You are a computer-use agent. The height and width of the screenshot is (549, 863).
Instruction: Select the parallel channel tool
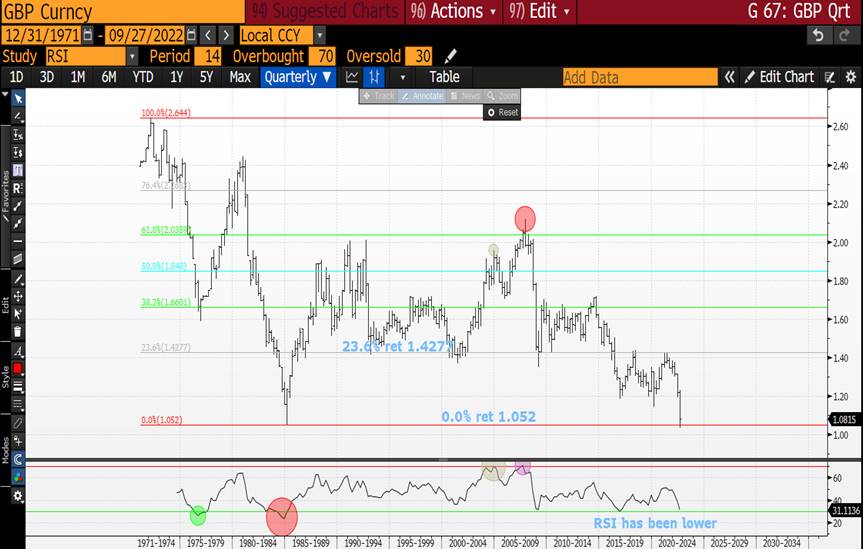18,259
